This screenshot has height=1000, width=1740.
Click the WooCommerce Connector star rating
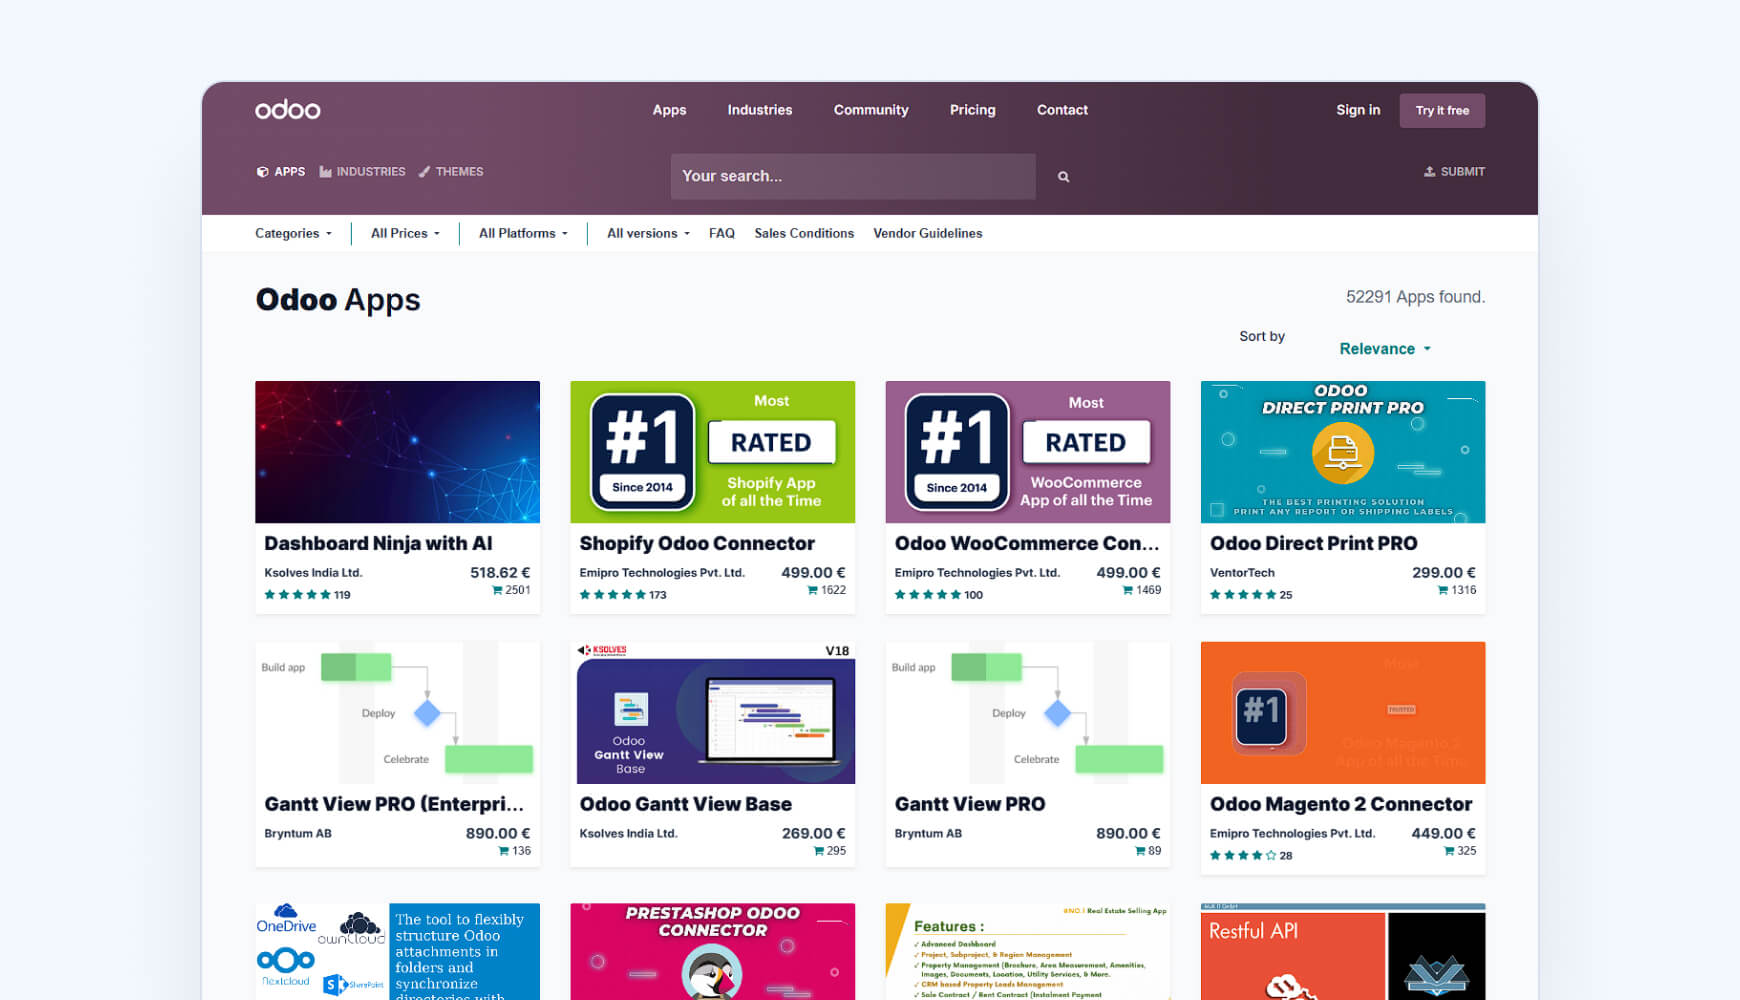[x=927, y=595]
